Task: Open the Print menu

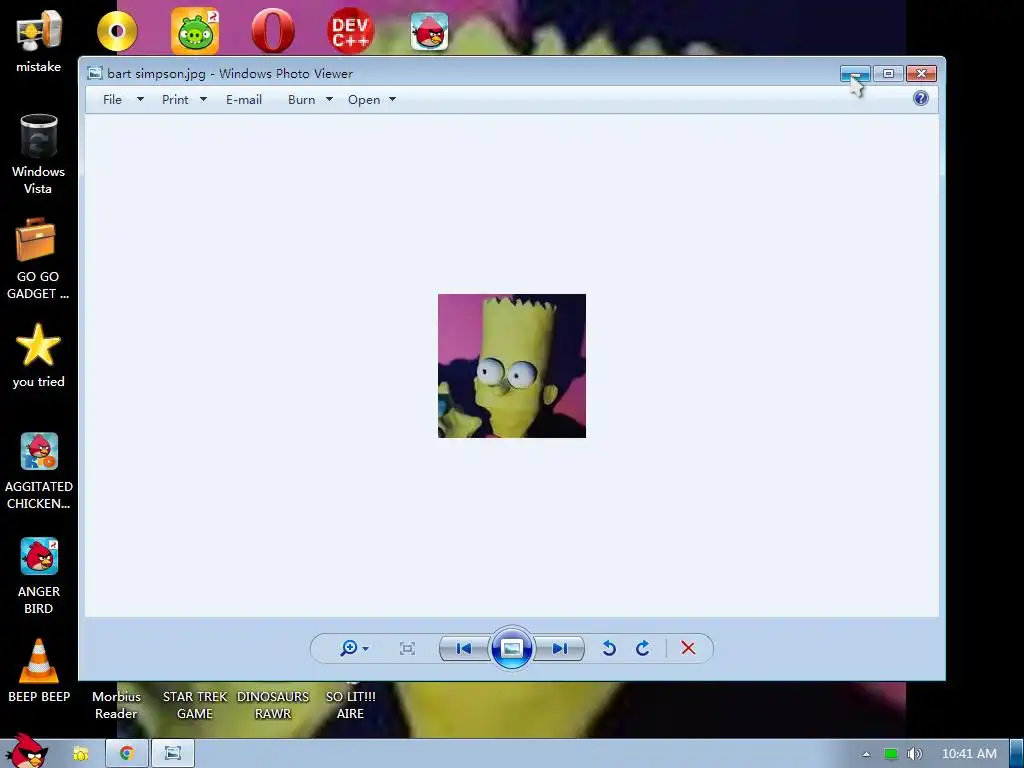Action: point(175,99)
